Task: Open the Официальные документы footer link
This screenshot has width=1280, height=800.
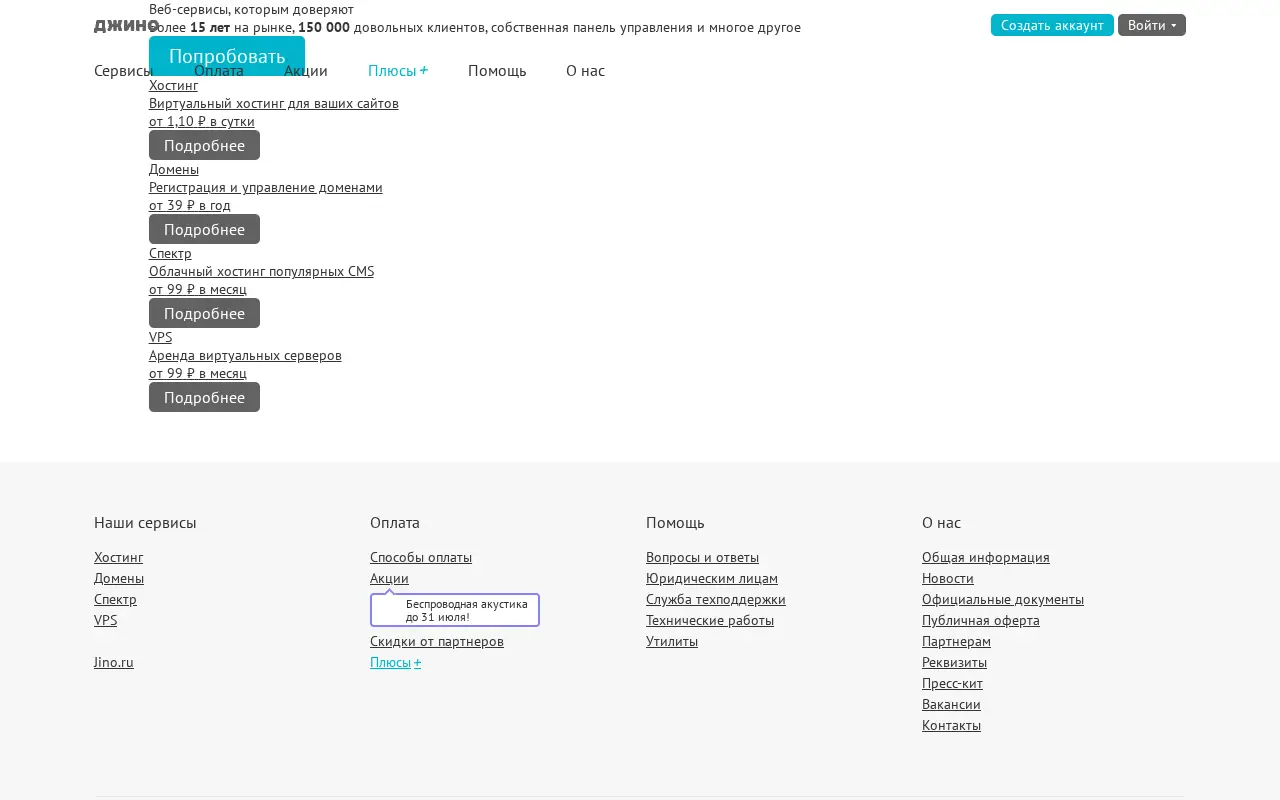Action: (x=1003, y=599)
